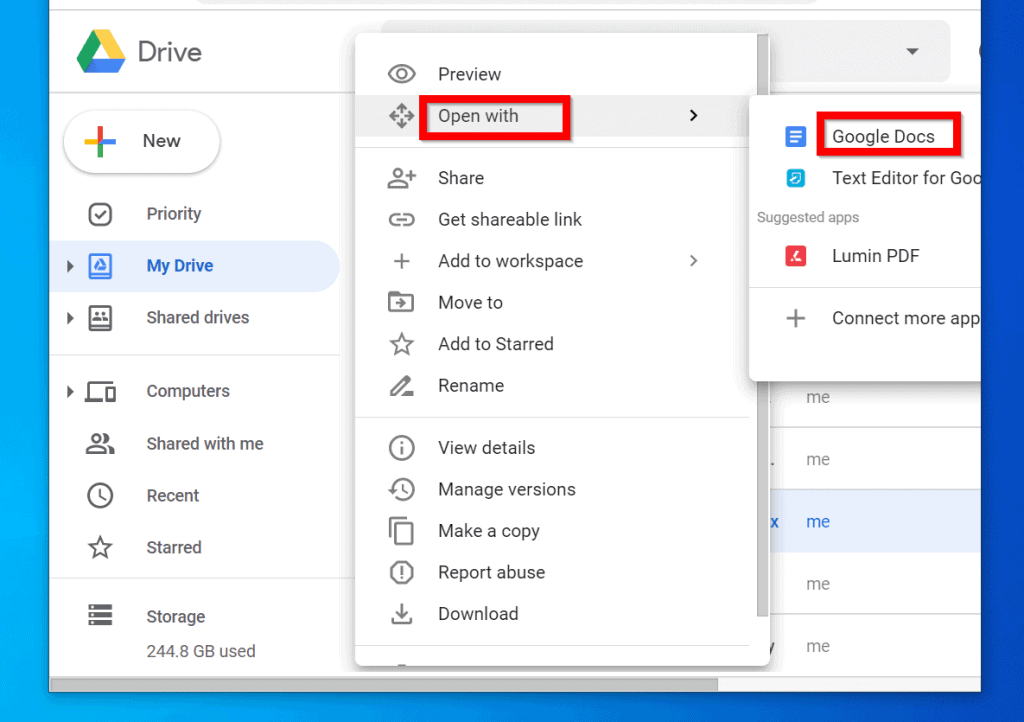Open My Drive in the sidebar
Screen dimensions: 1024x722
[195, 266]
